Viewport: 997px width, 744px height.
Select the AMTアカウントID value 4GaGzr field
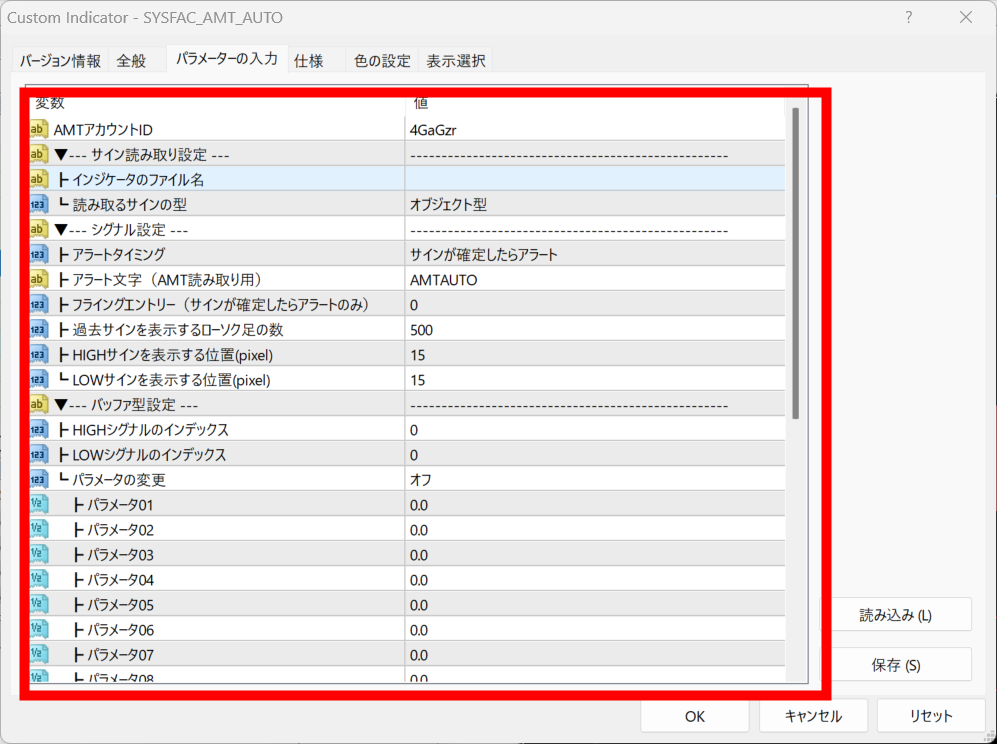(x=595, y=129)
